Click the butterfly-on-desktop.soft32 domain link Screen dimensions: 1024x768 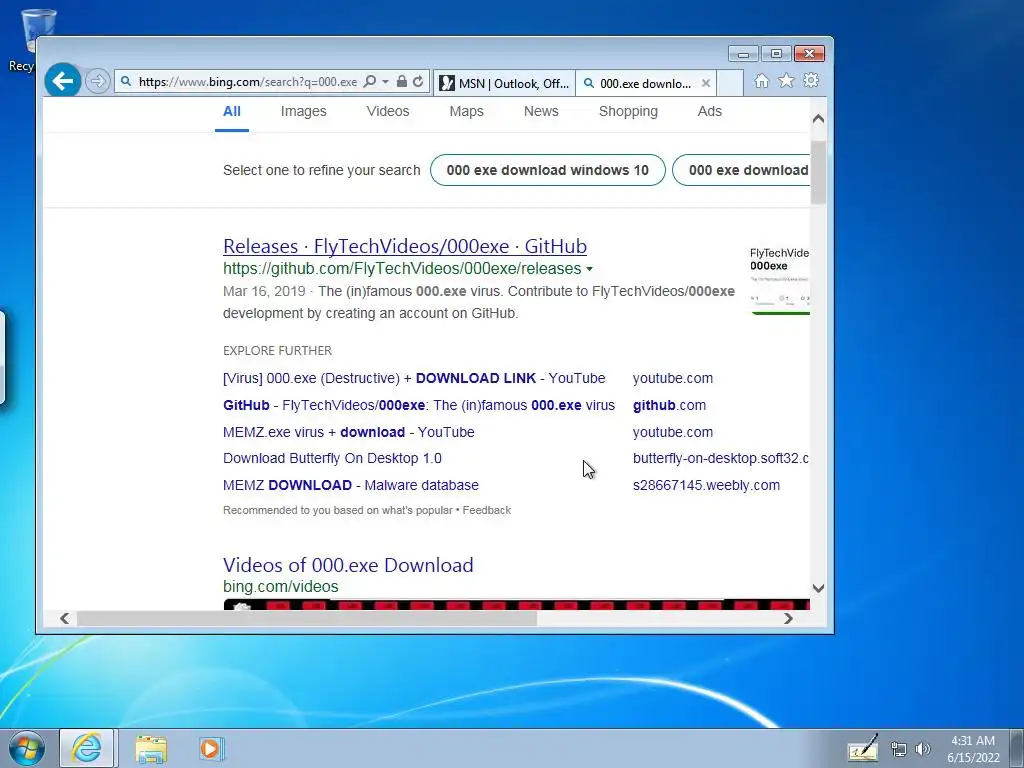(721, 458)
